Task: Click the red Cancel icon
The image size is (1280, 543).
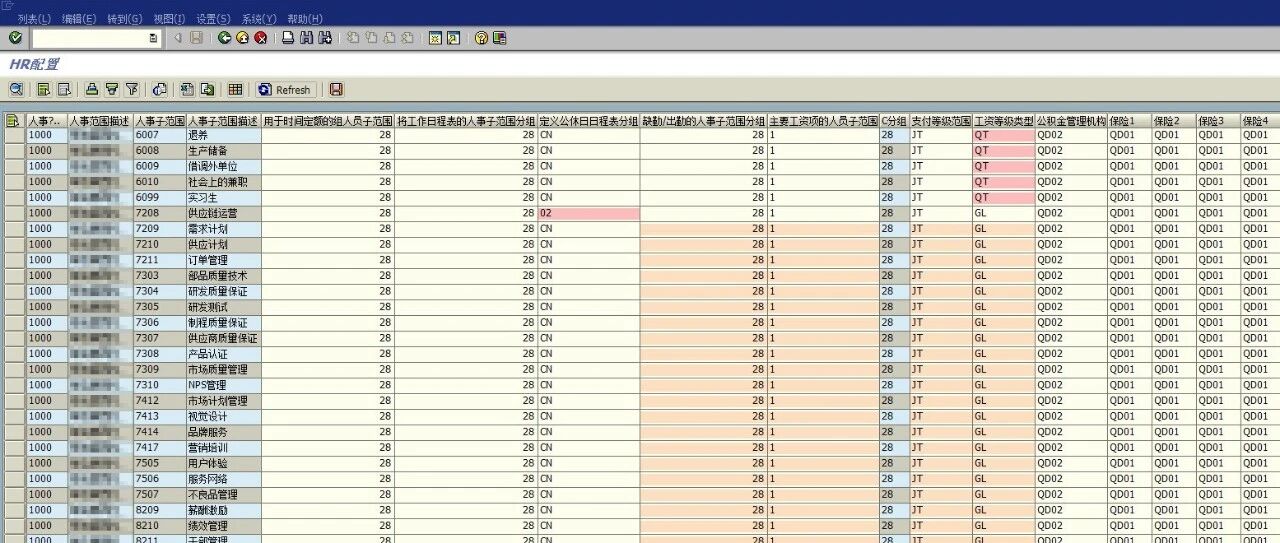Action: (261, 38)
